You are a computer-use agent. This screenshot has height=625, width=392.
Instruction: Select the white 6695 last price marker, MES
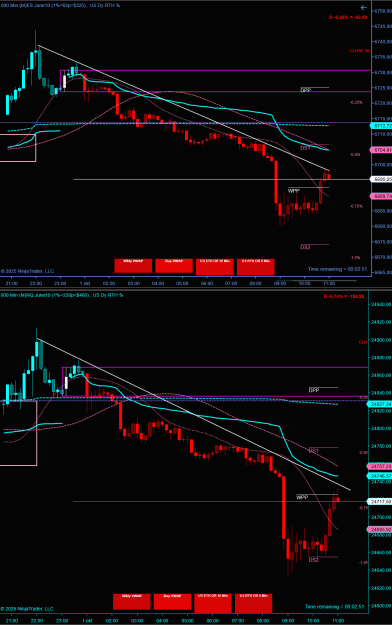point(382,179)
